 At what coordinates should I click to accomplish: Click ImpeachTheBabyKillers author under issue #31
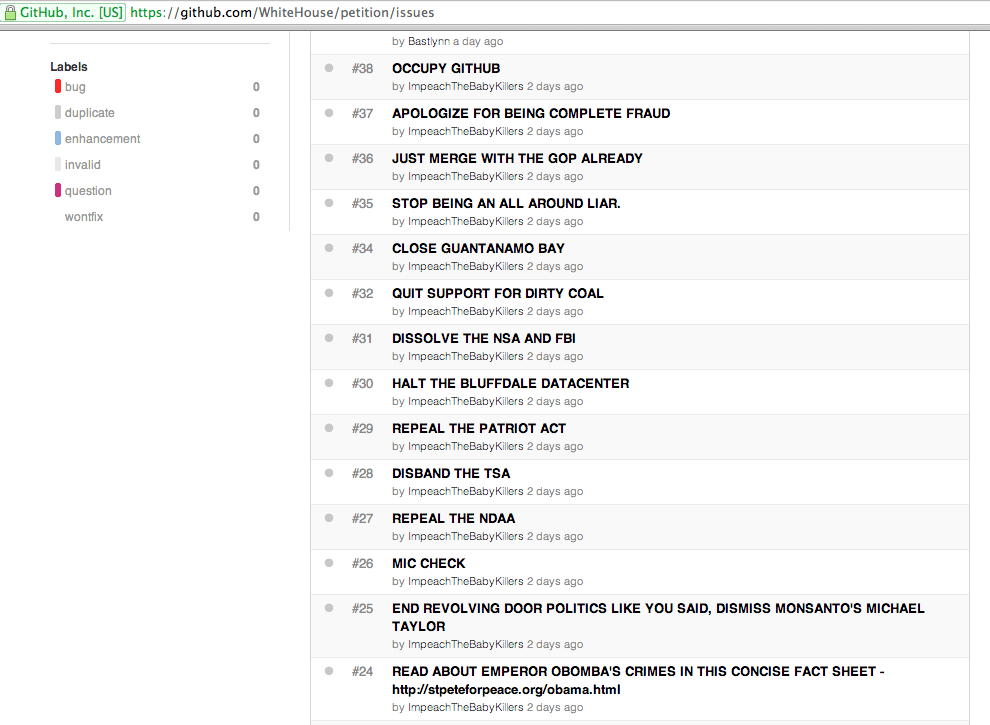[x=465, y=357]
